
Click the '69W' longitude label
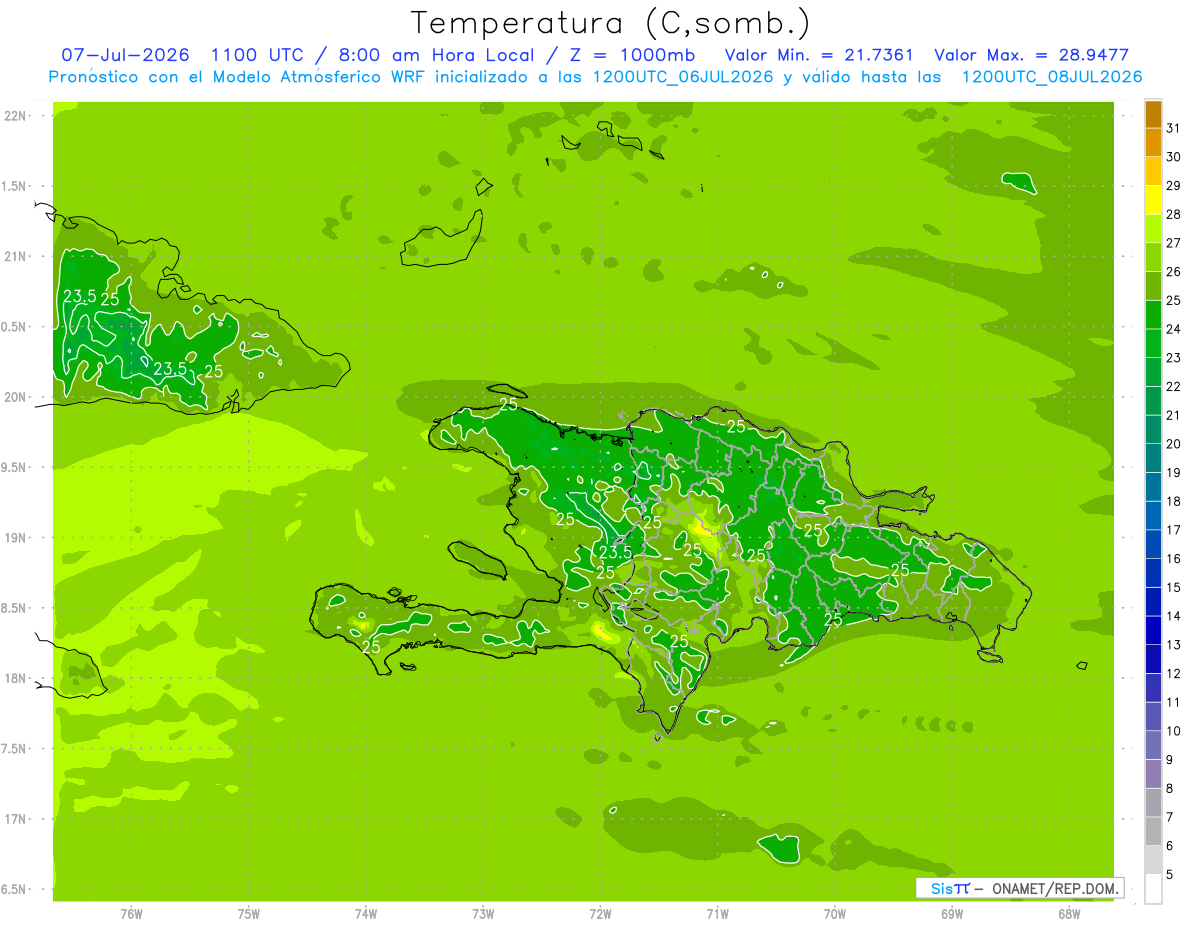point(952,914)
